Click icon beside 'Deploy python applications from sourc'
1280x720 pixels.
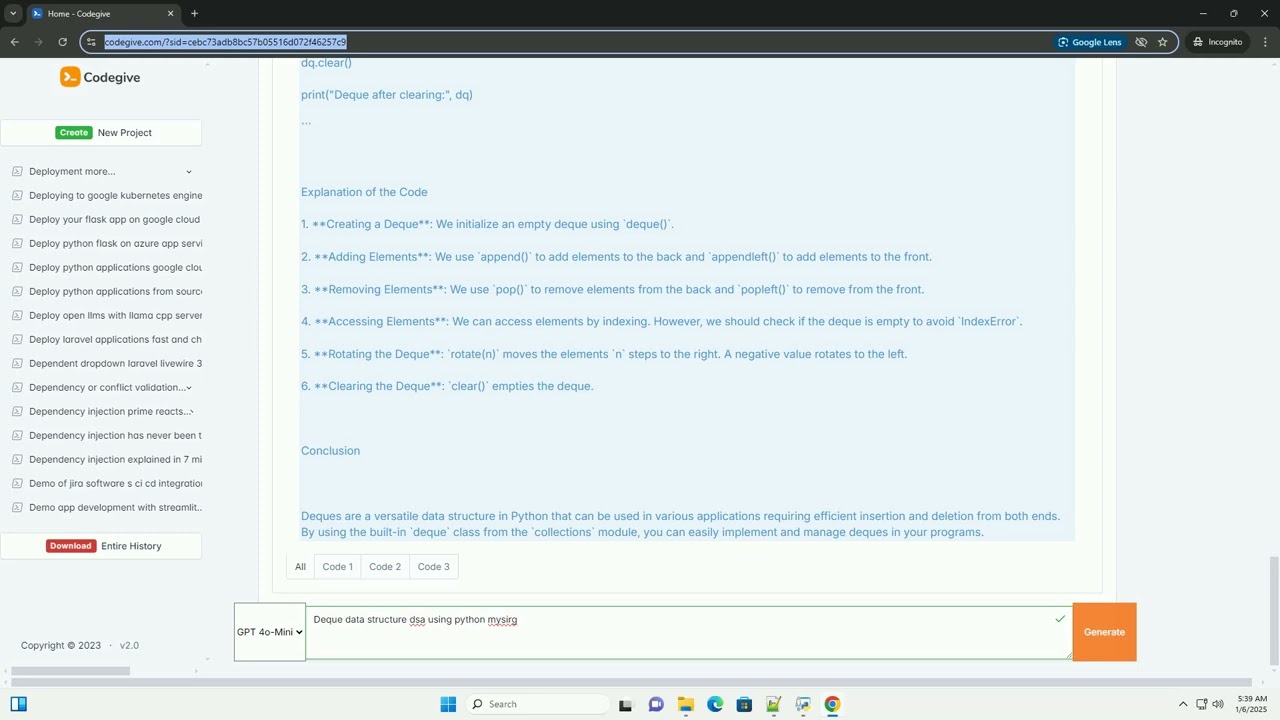tap(17, 291)
